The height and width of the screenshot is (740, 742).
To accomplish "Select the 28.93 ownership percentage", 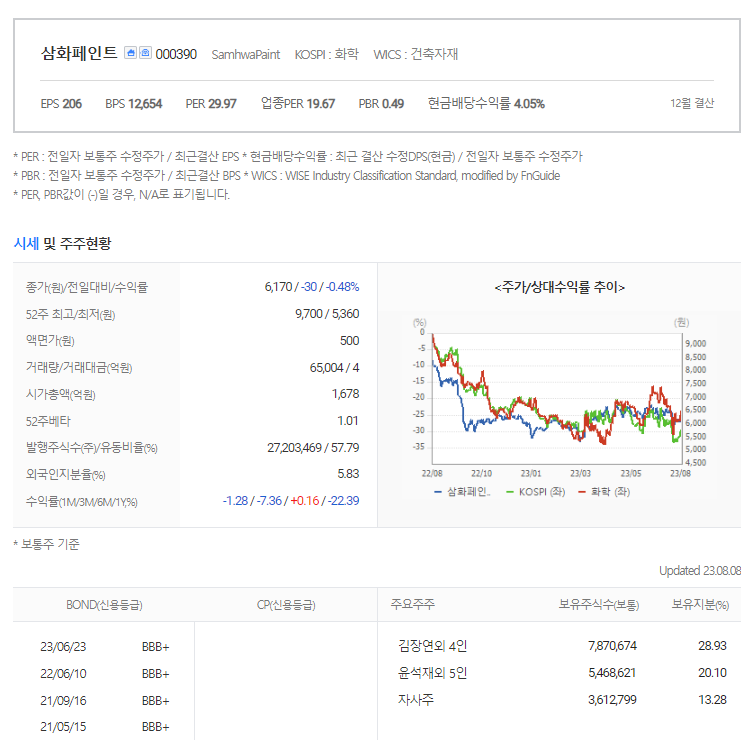I will click(x=712, y=646).
